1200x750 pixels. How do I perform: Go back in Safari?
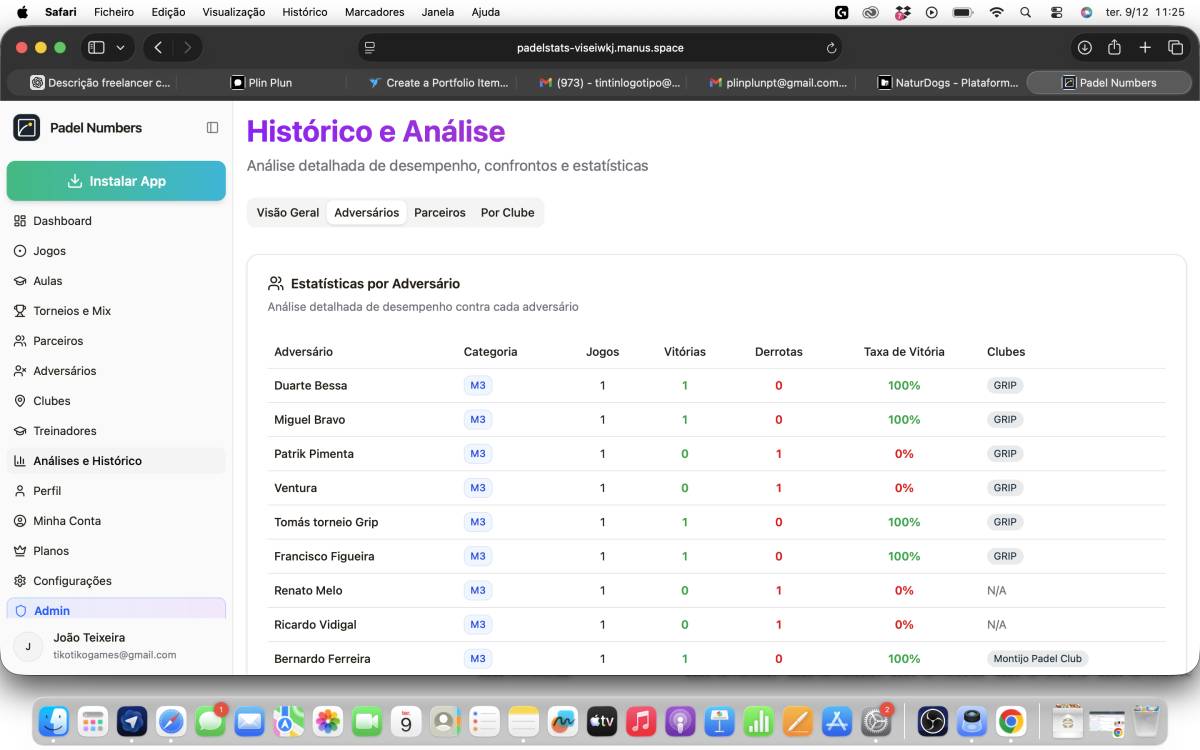coord(158,48)
